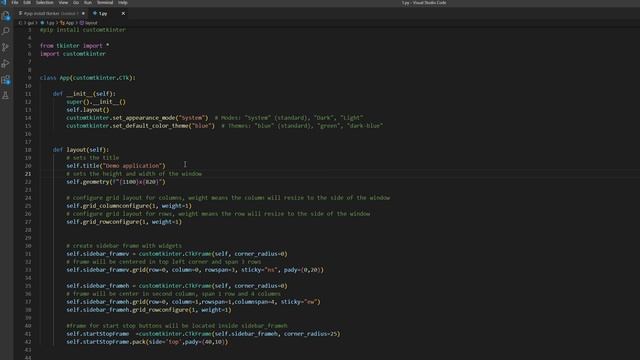This screenshot has height=360, width=640.
Task: Select App class in the breadcrumb
Action: coord(67,23)
